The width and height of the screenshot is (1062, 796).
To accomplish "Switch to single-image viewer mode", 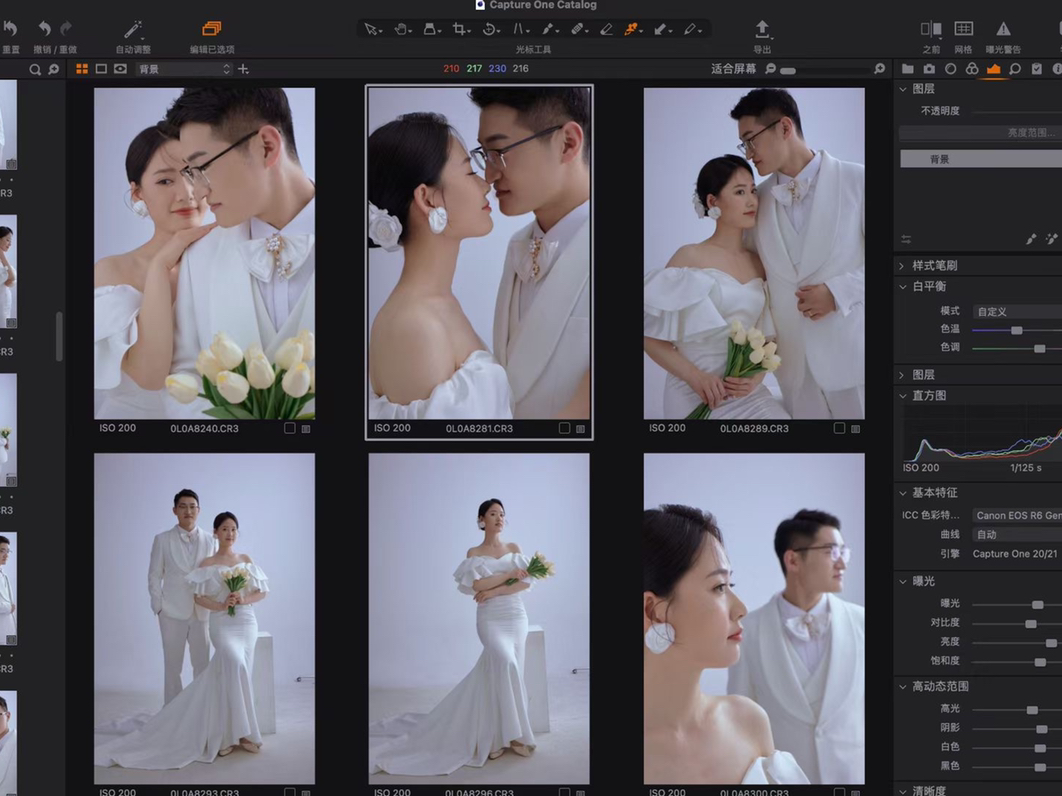I will pyautogui.click(x=101, y=69).
